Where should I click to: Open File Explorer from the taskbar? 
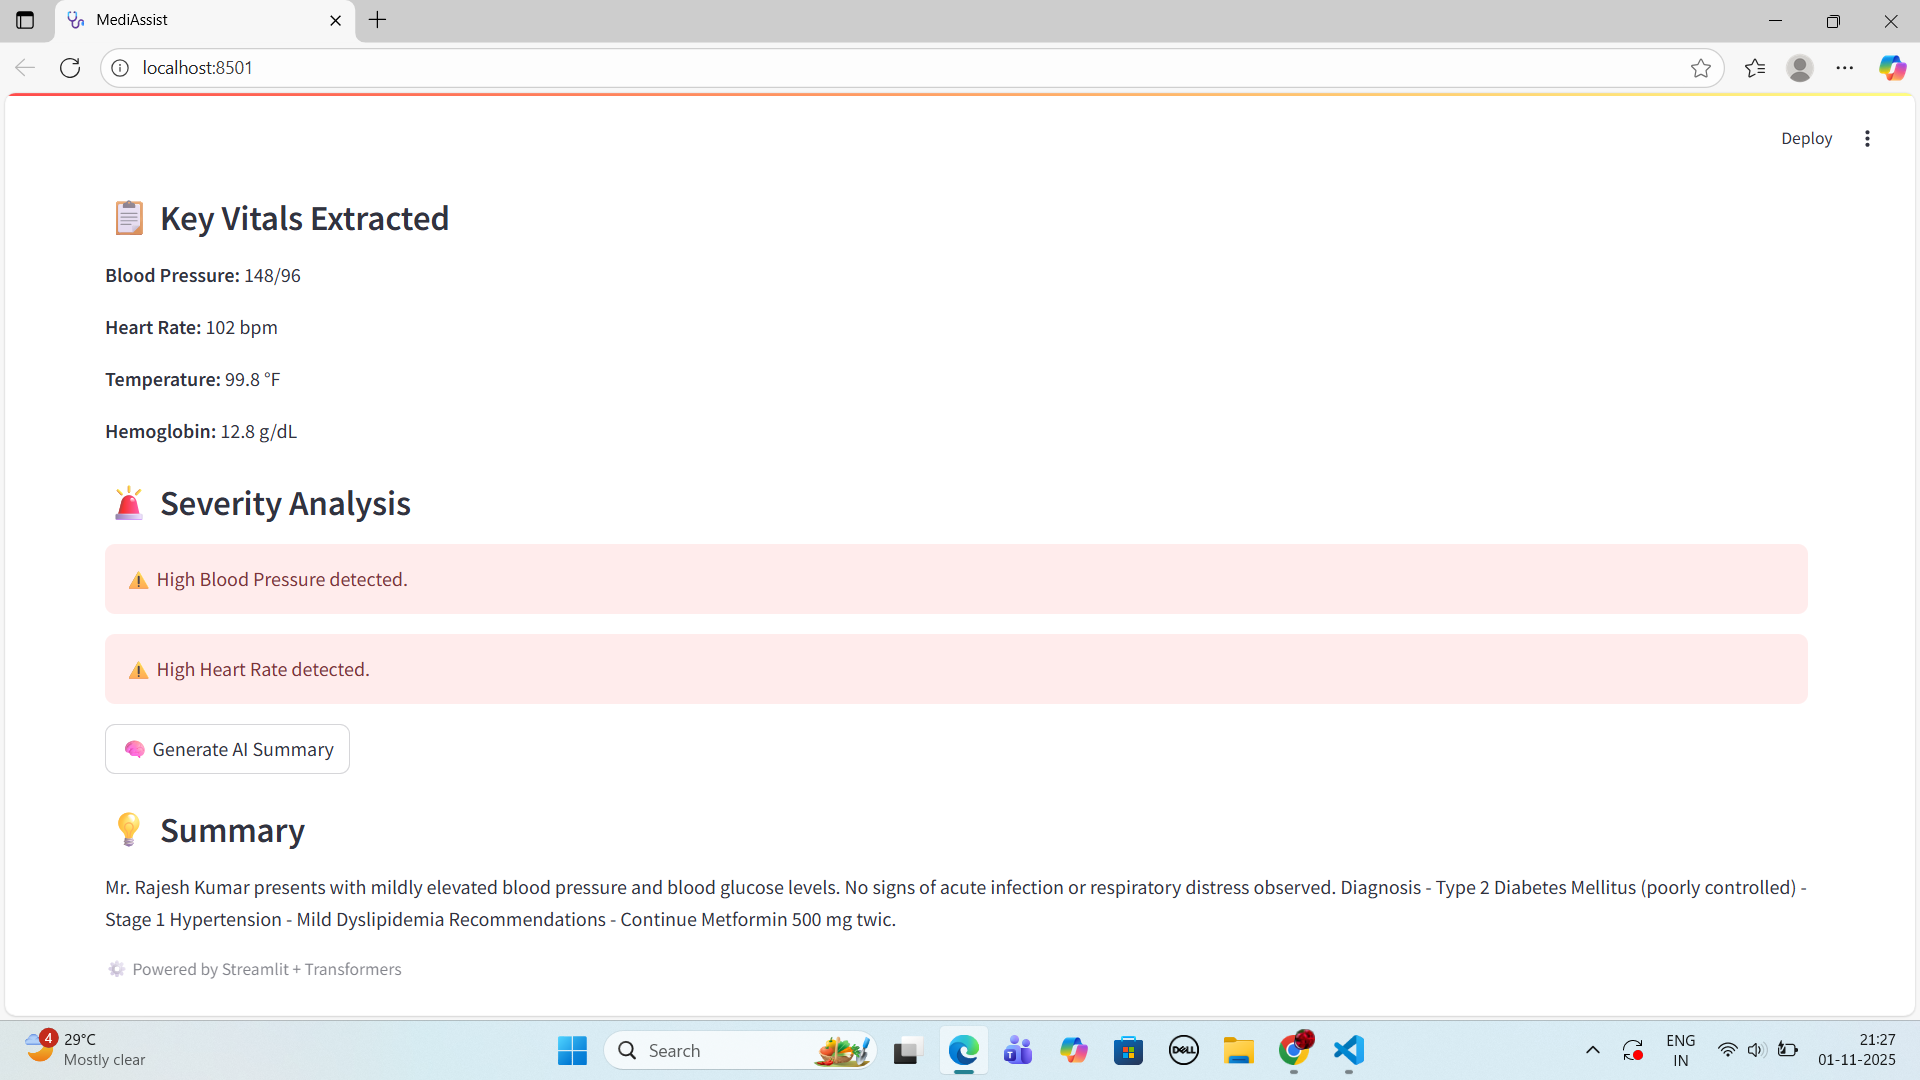[x=1238, y=1050]
